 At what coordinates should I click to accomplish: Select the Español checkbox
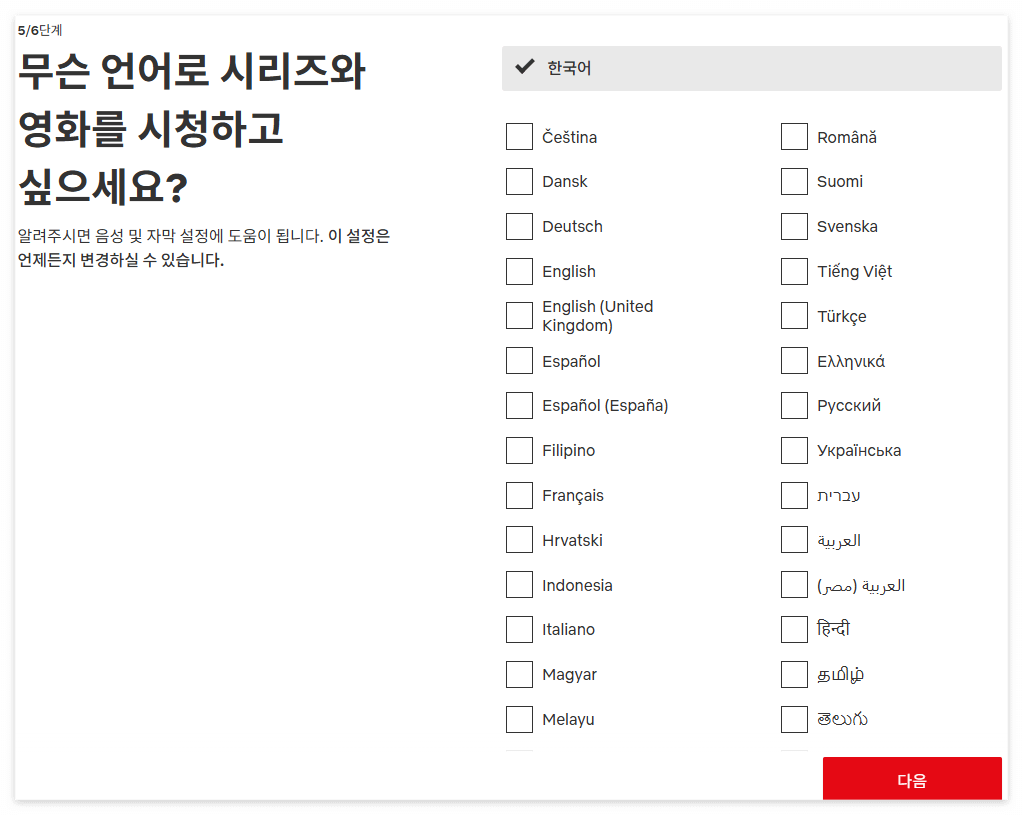coord(519,360)
